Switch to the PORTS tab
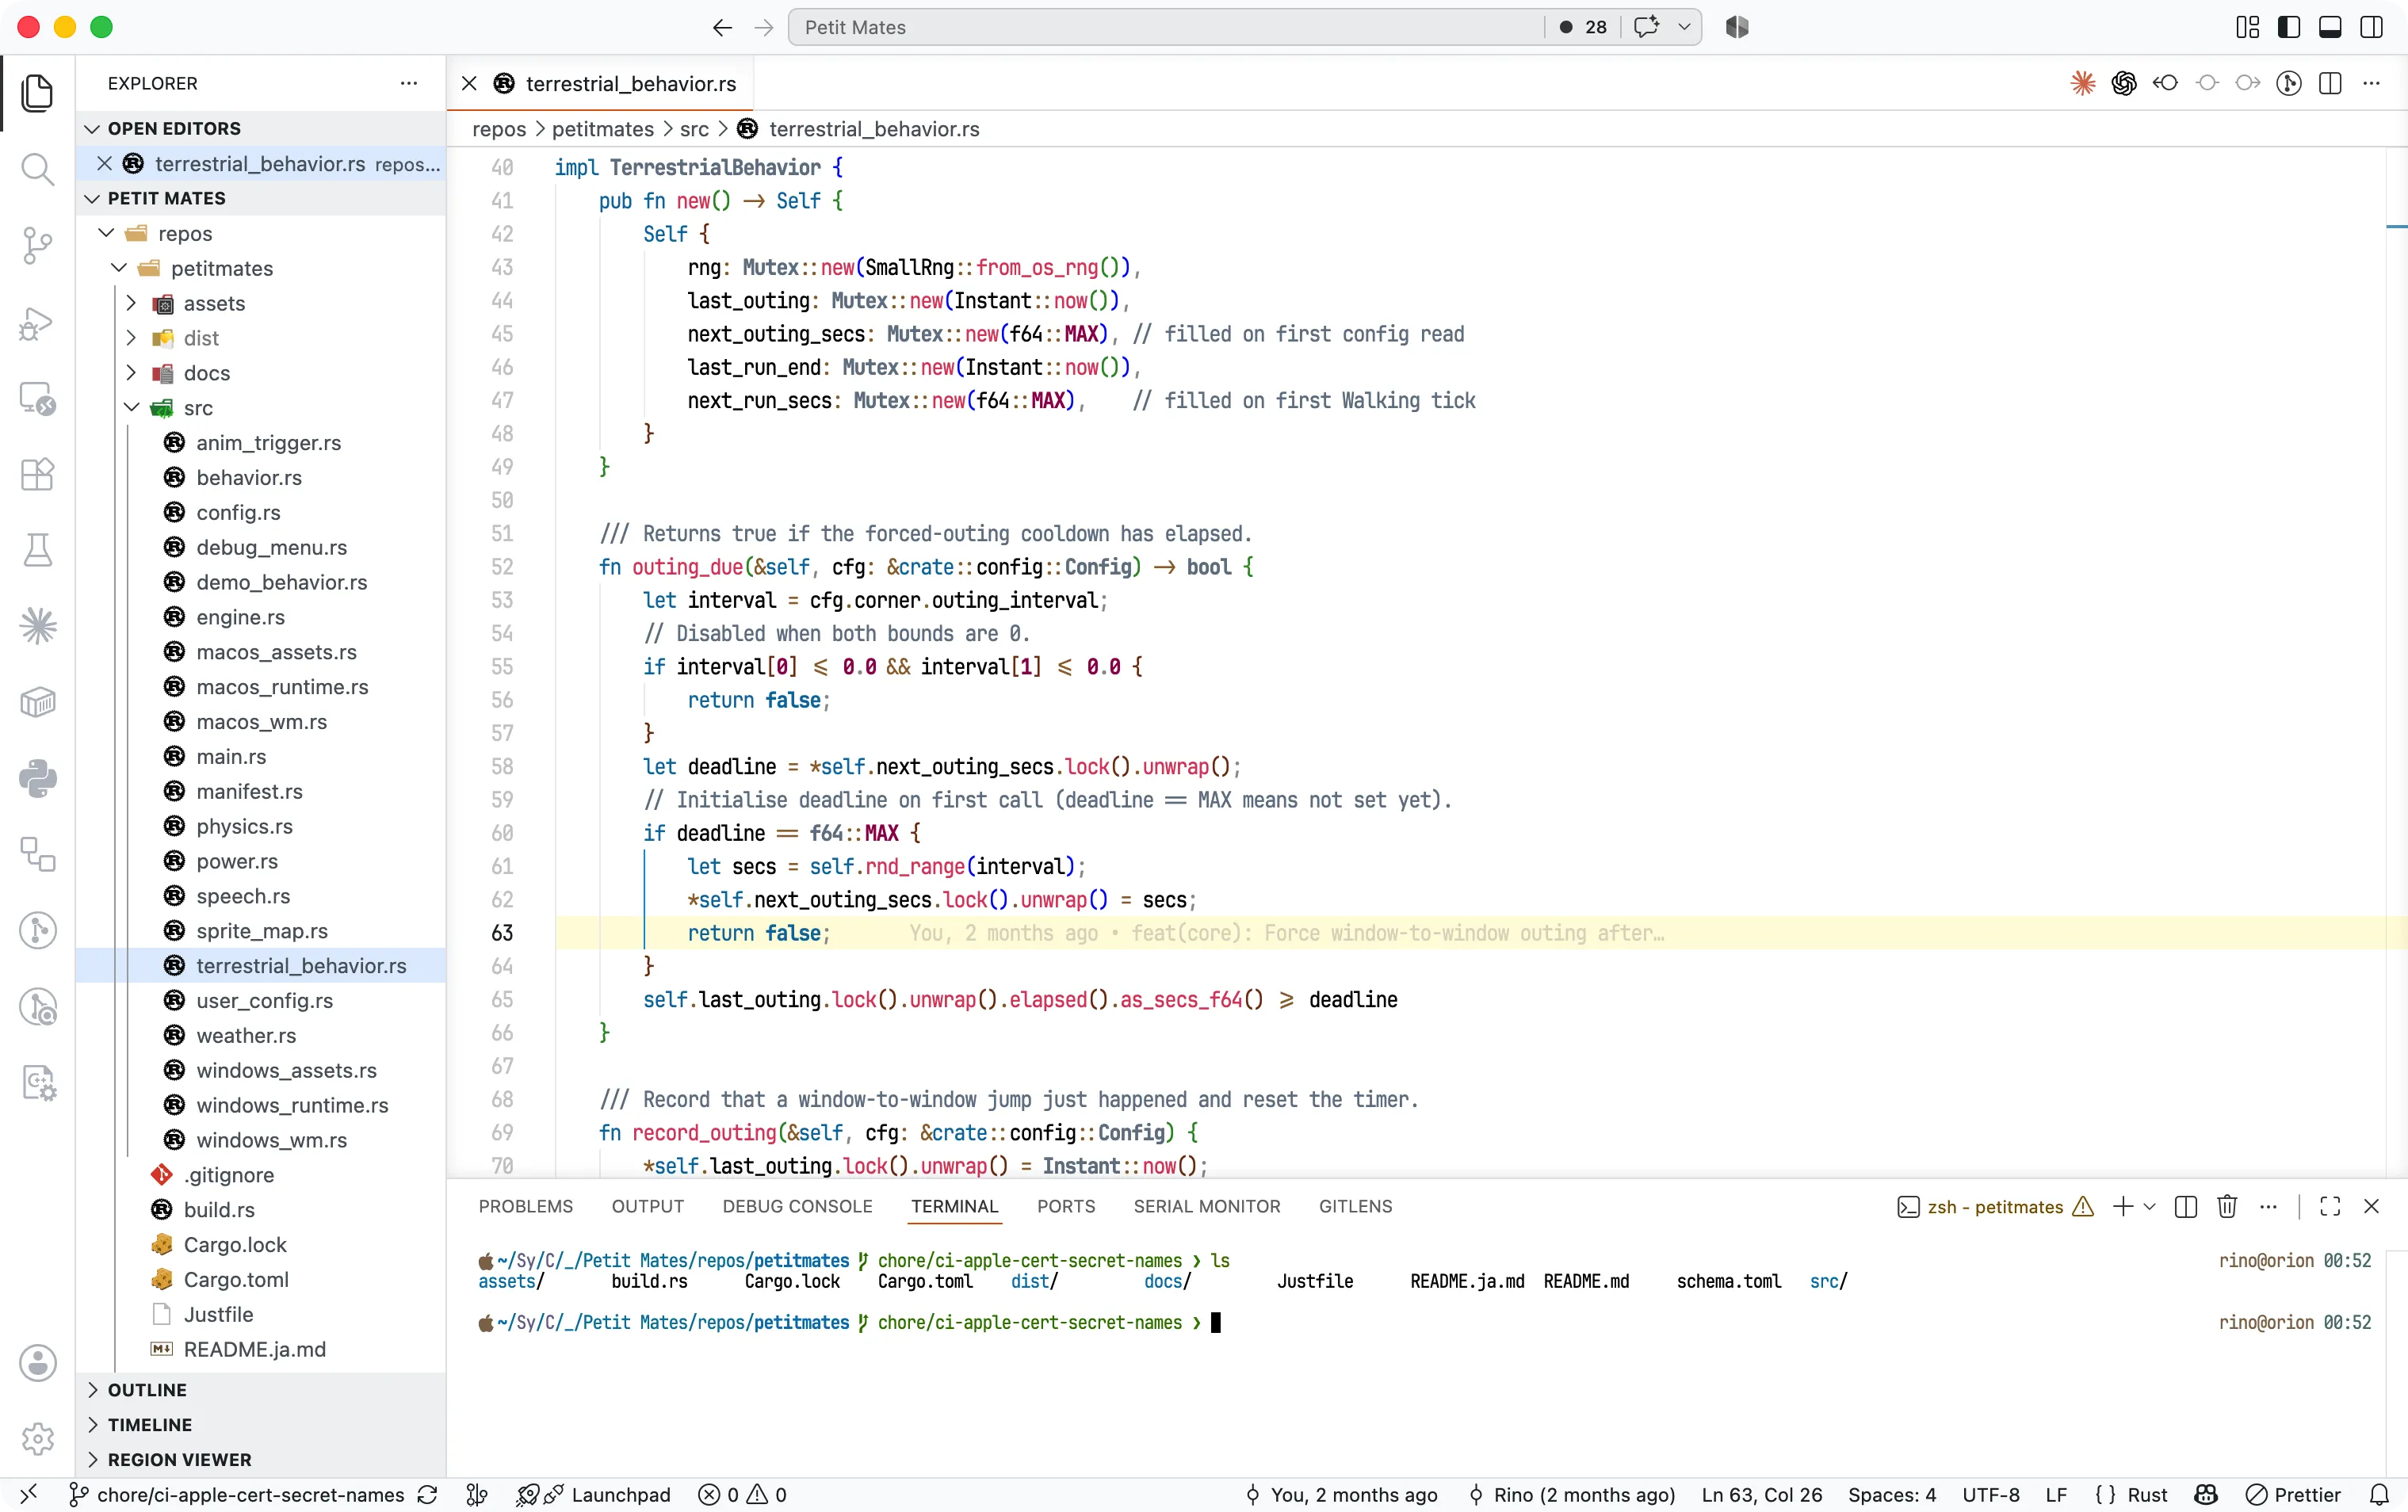Screen dimensions: 2408x1512 tap(1066, 1207)
